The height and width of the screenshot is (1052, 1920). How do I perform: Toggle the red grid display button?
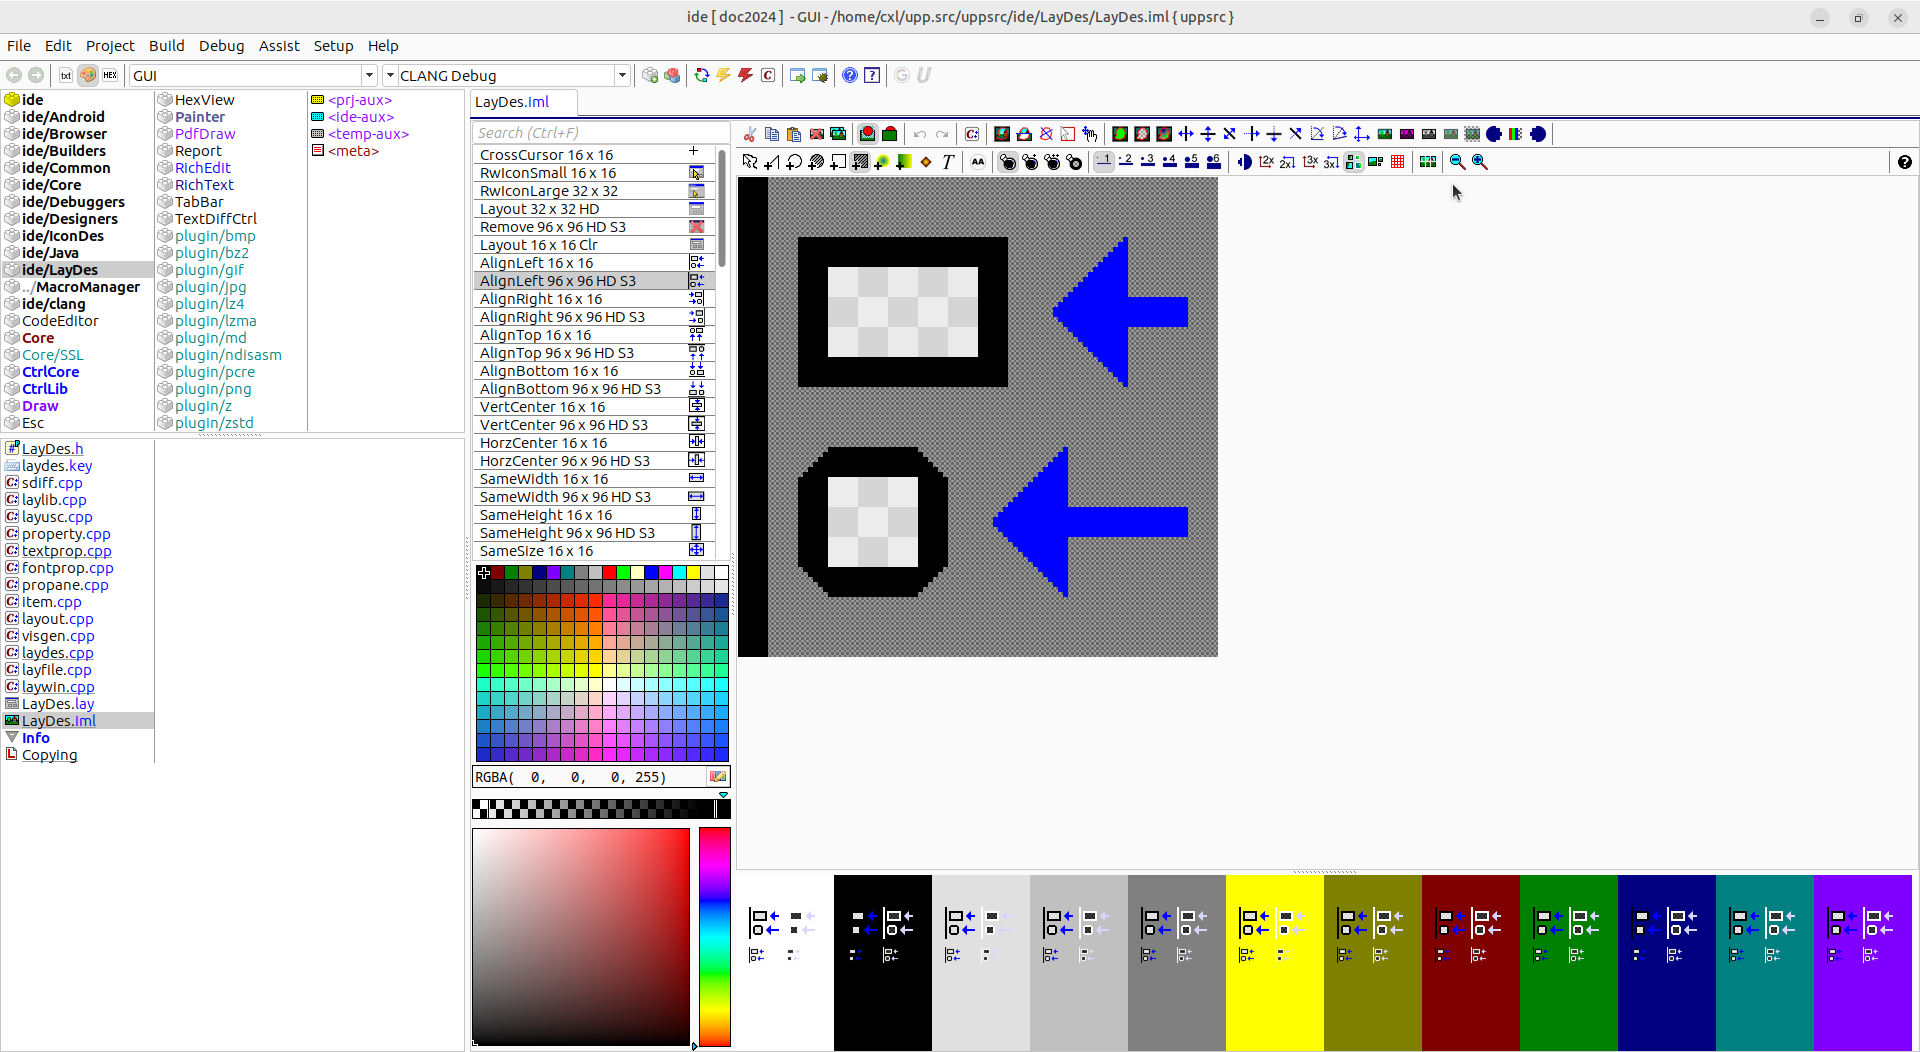(1398, 162)
